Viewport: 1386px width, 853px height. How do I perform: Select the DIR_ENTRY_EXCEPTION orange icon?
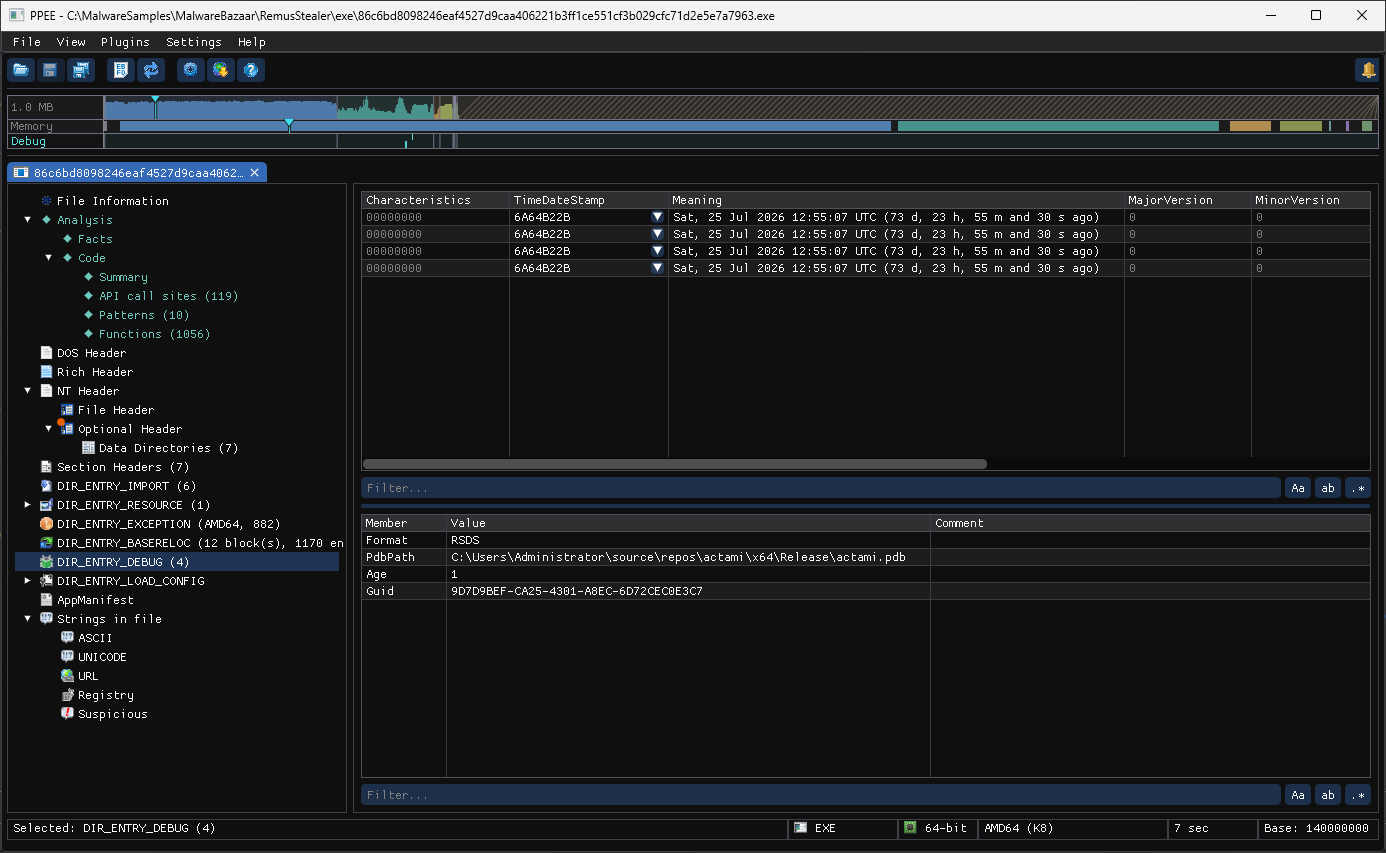click(x=46, y=524)
